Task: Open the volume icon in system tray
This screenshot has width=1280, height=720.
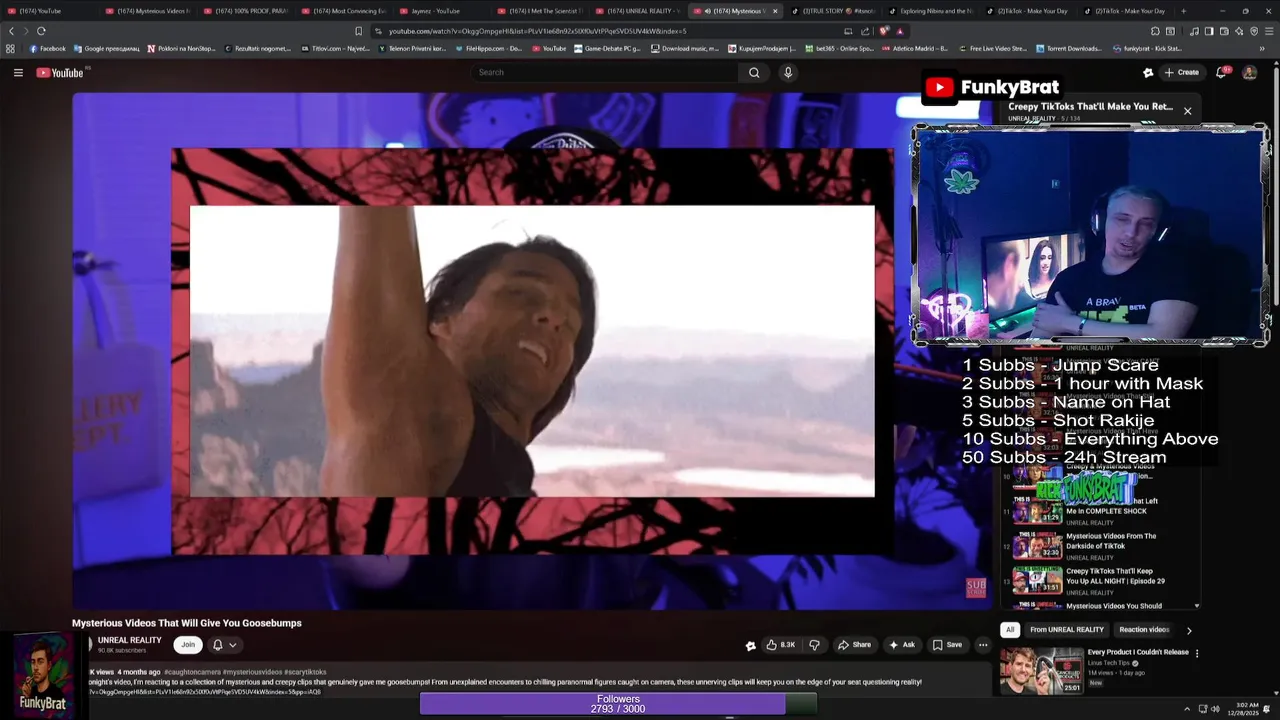Action: [x=1215, y=709]
